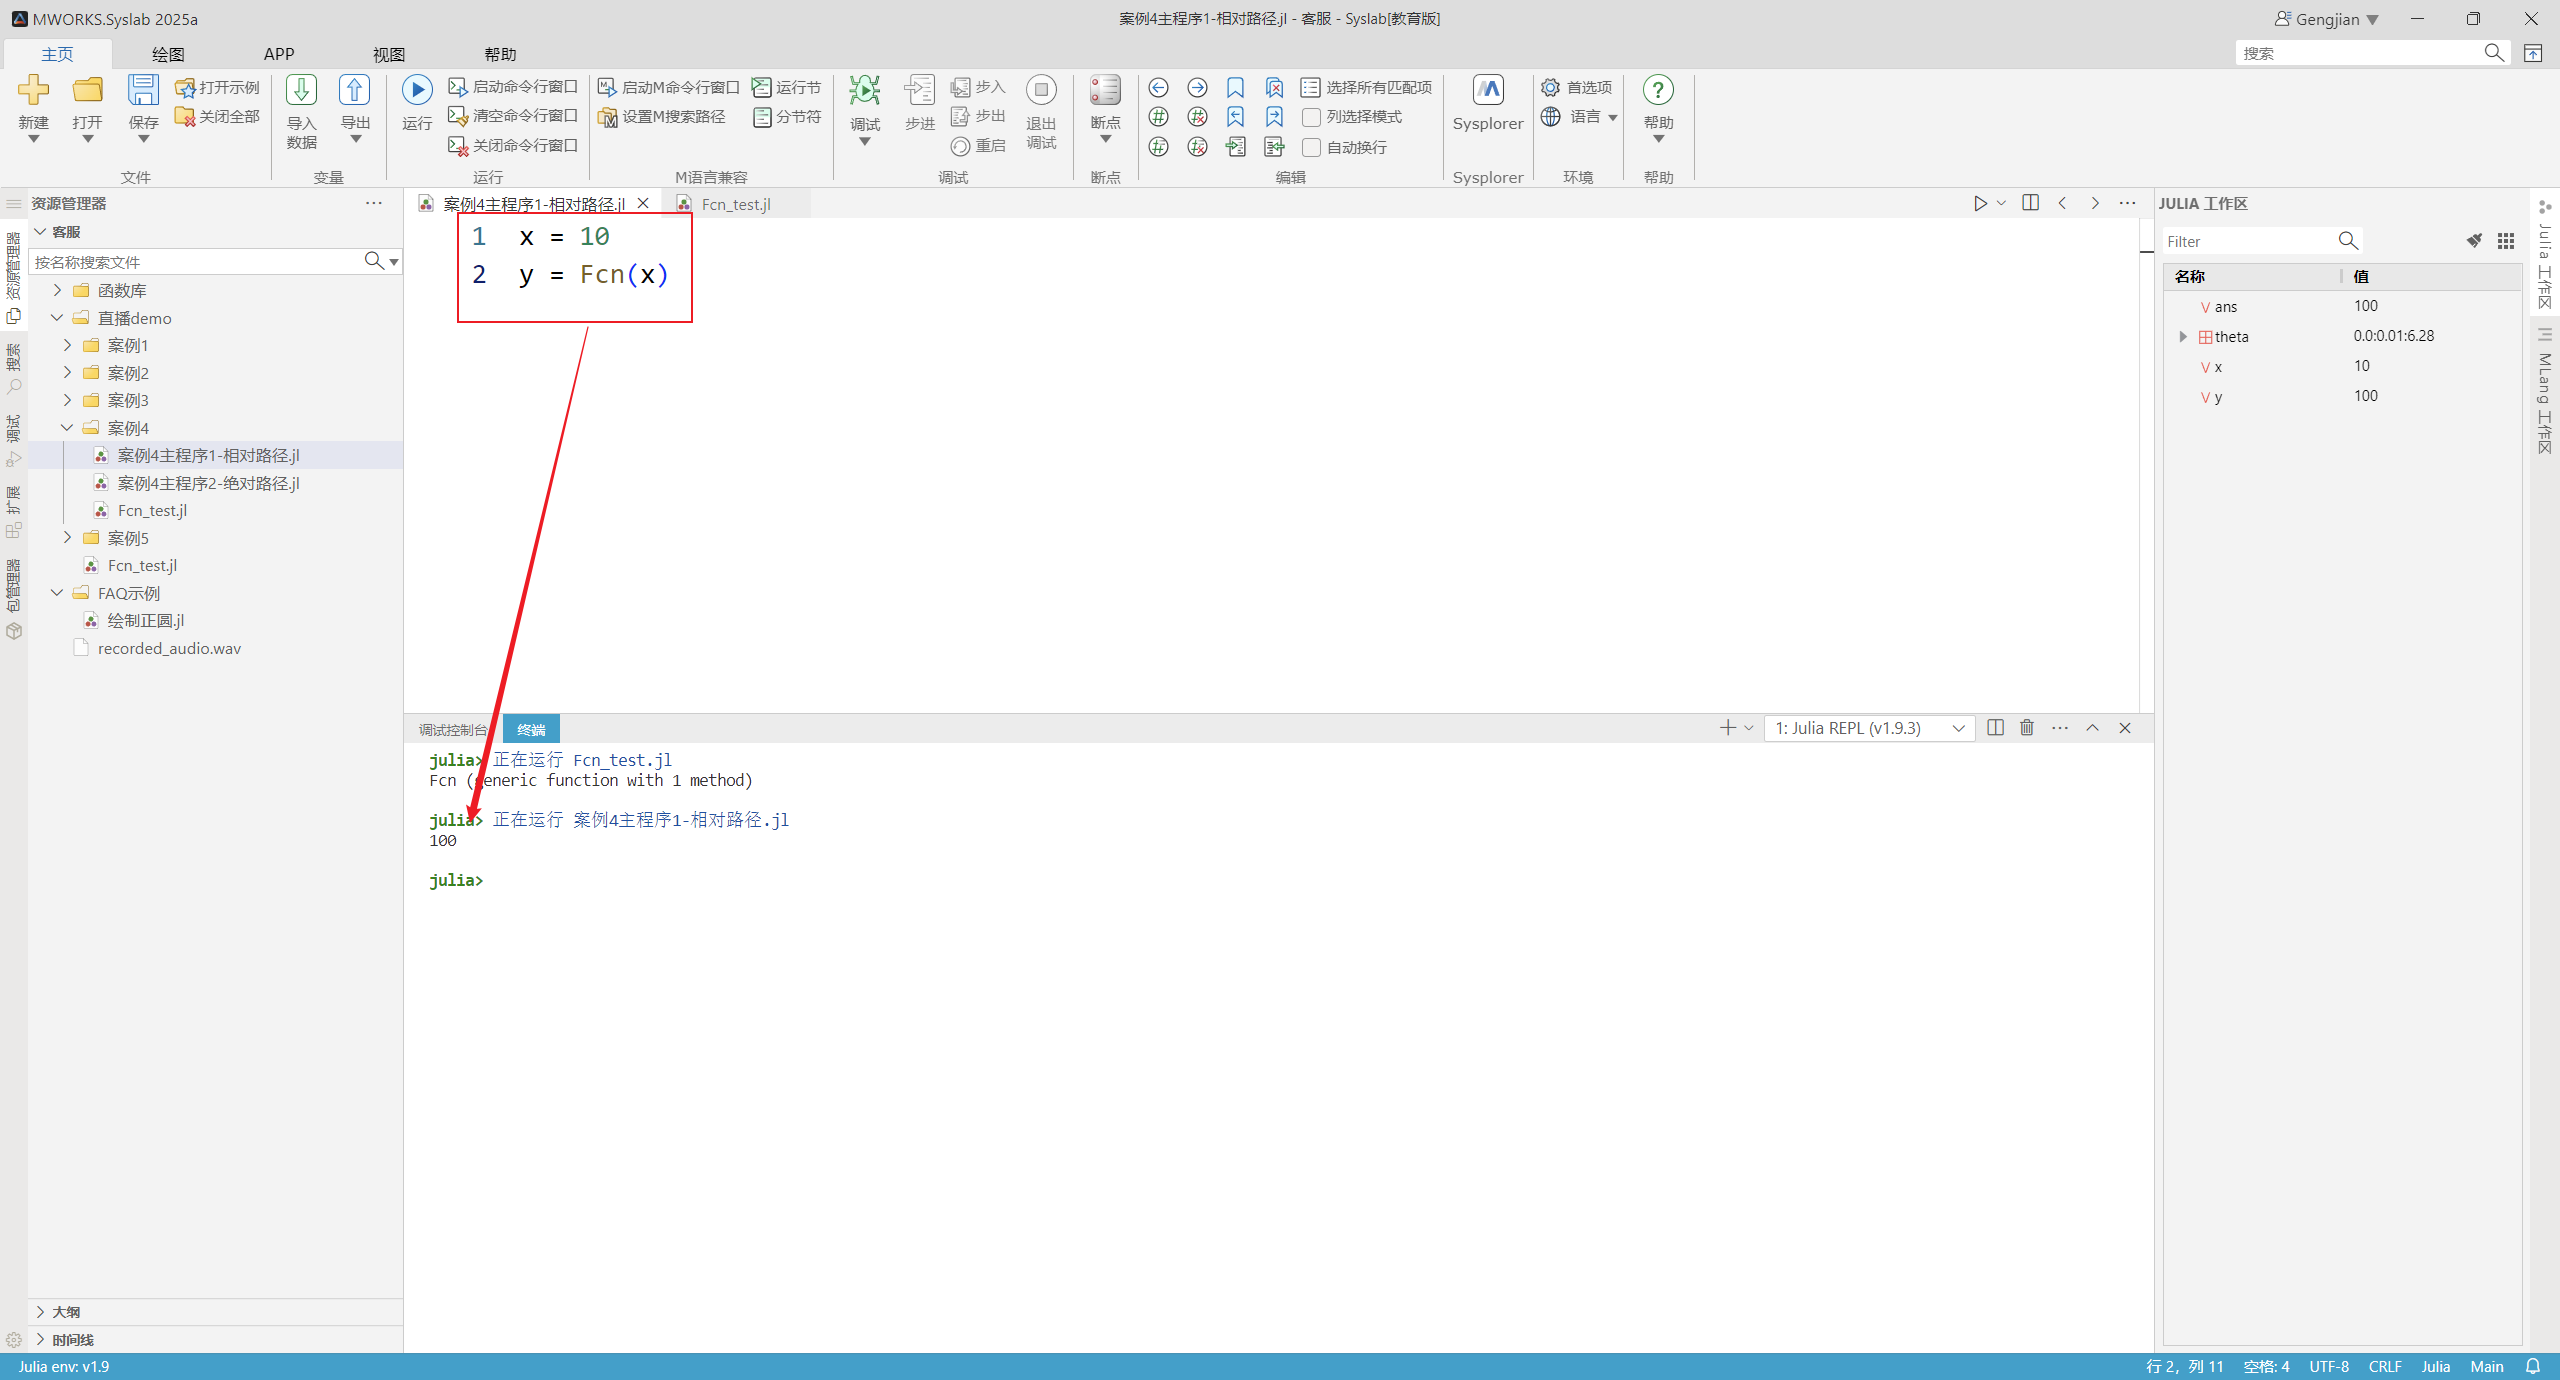This screenshot has height=1380, width=2560.
Task: Click the 退出调试 stop icon
Action: click(1041, 90)
